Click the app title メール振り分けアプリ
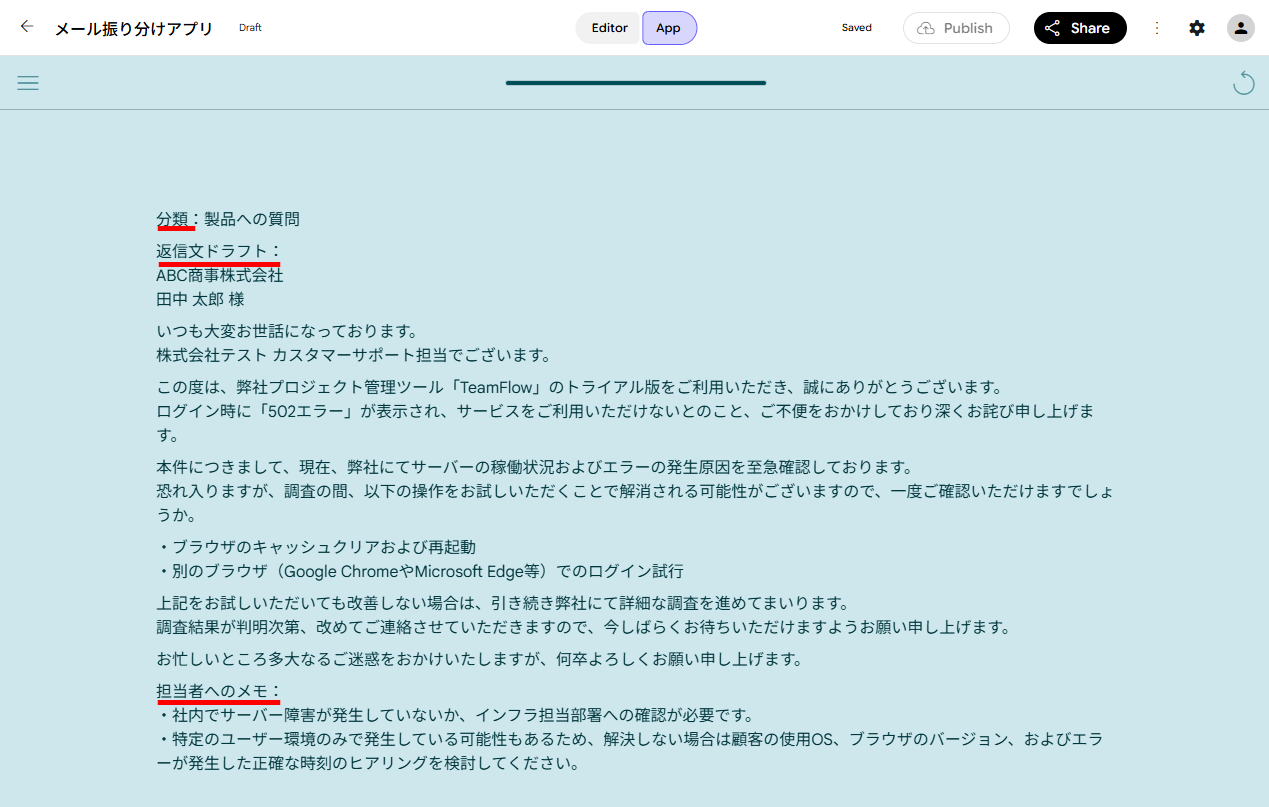1269x807 pixels. point(134,28)
